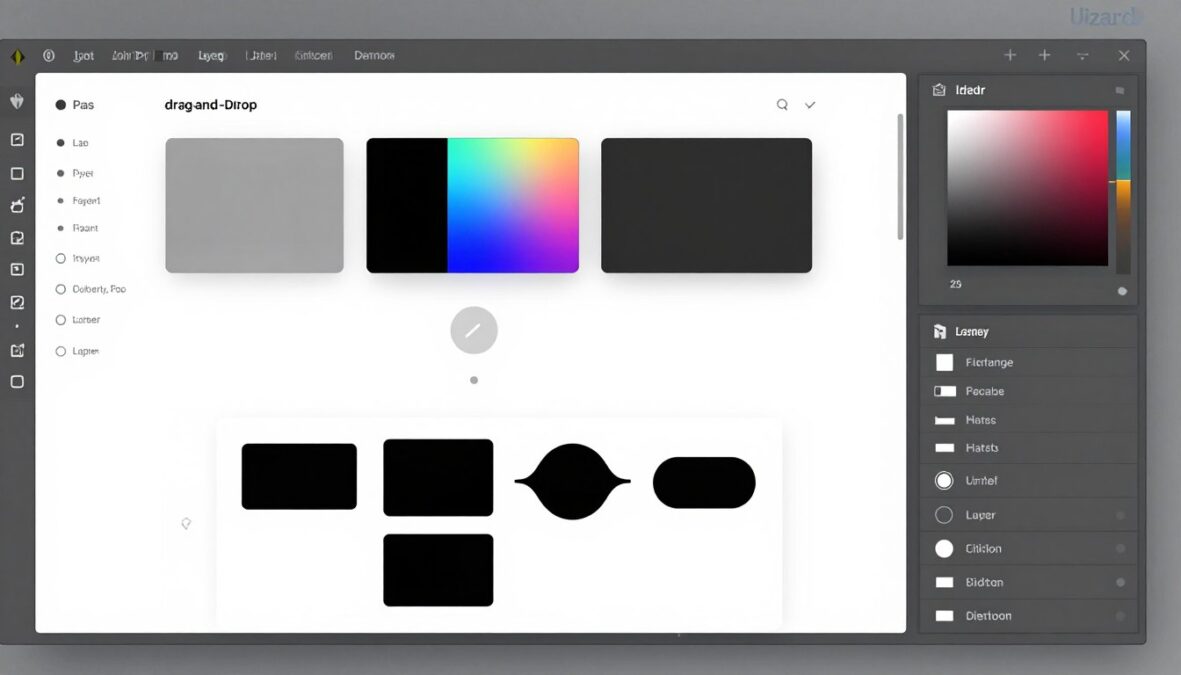This screenshot has width=1181, height=675.
Task: Click the bar icon beside Hates
Action: point(944,420)
